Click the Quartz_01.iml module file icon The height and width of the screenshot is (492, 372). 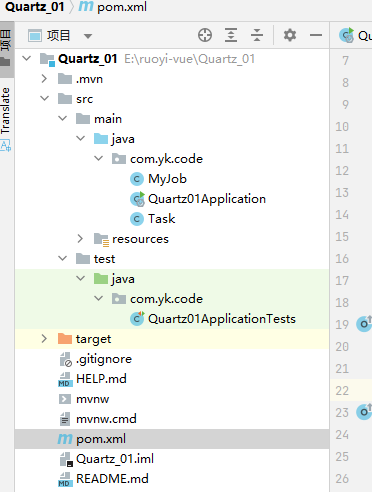66,459
